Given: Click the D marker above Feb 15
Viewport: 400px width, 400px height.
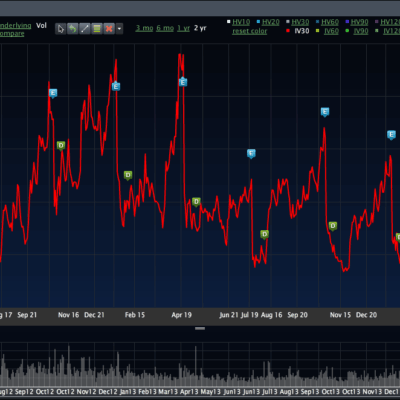Looking at the screenshot, I should coord(128,175).
